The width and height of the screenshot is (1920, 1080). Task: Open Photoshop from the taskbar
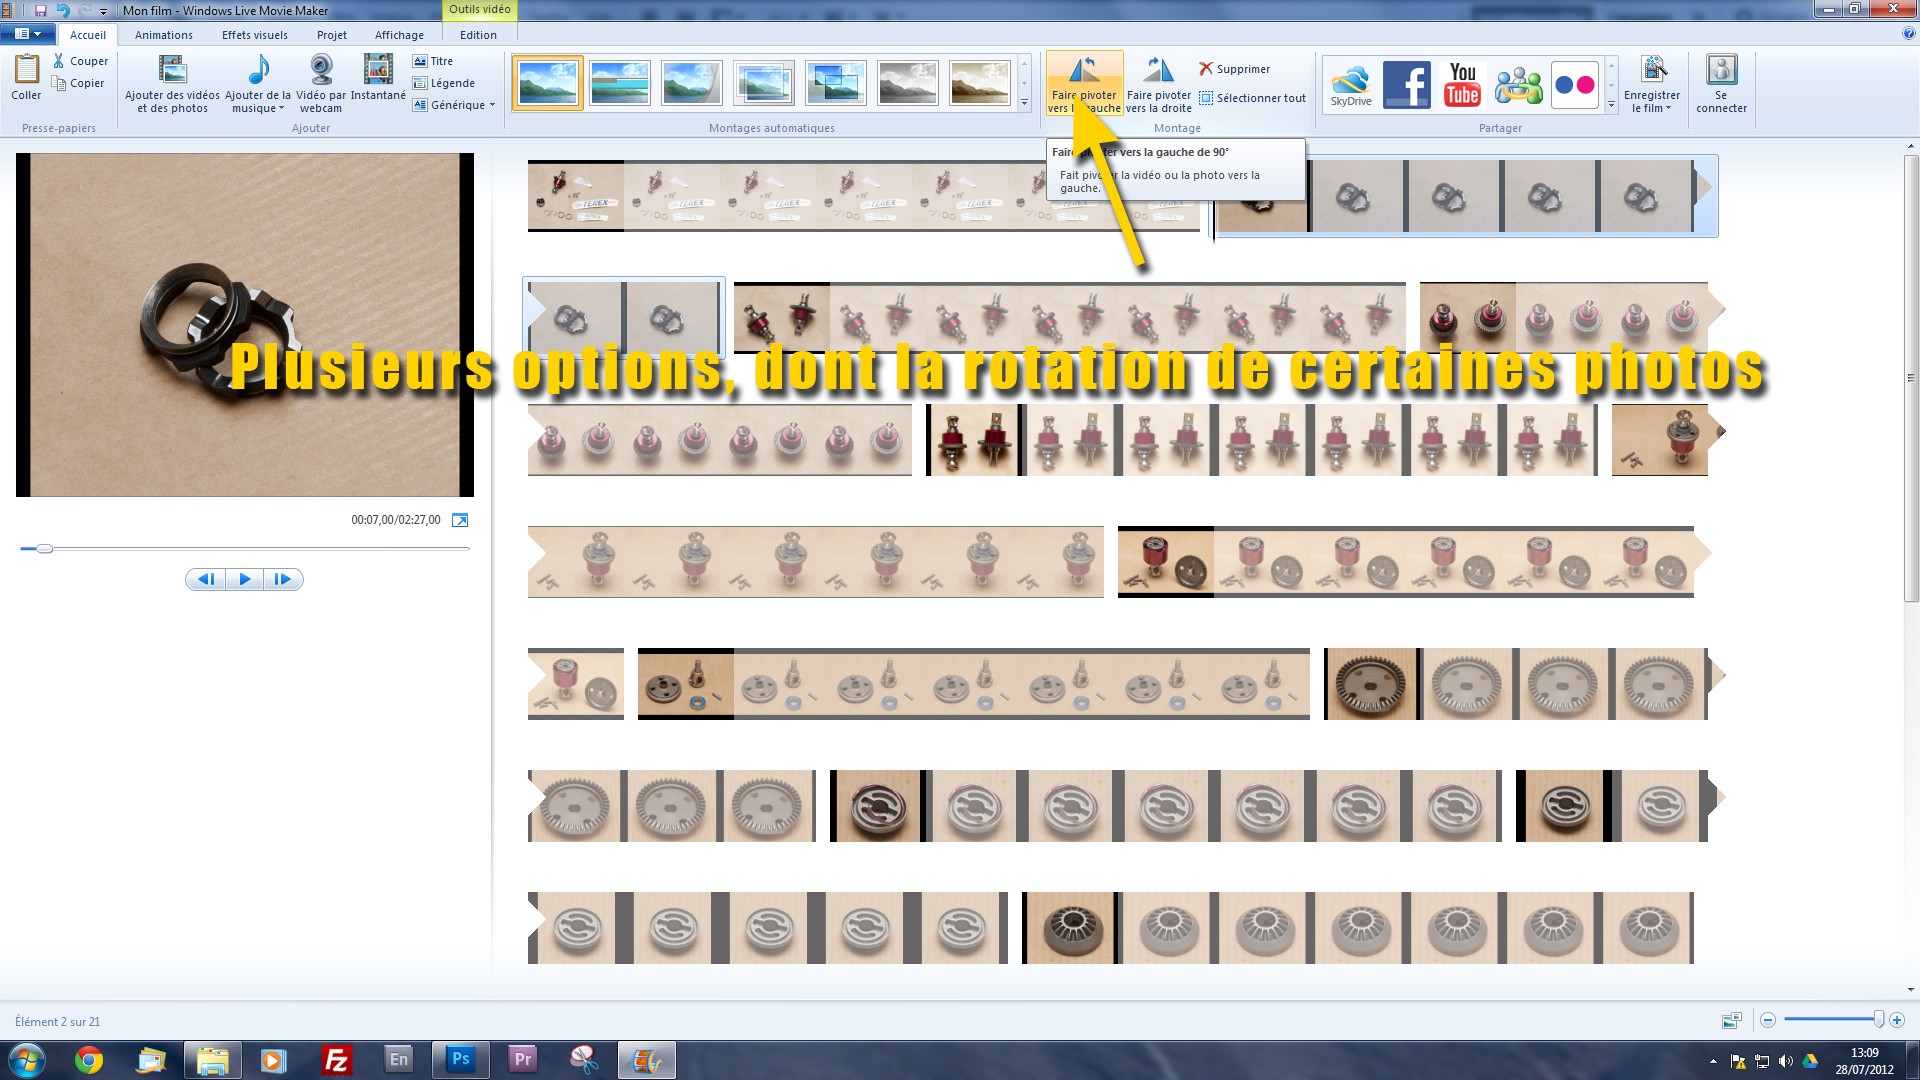click(x=460, y=1059)
